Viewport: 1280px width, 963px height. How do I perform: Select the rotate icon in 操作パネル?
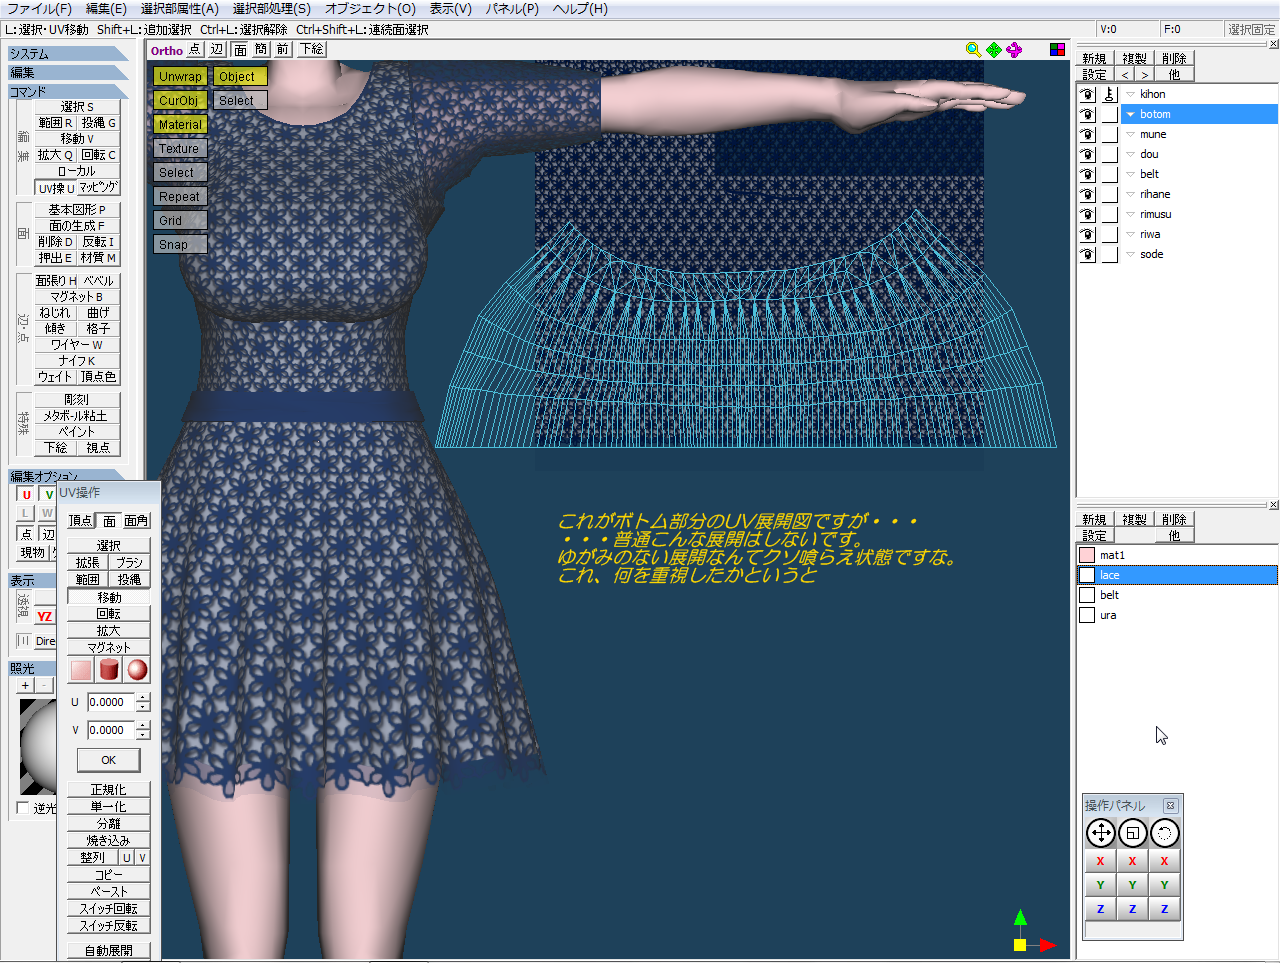[x=1164, y=833]
